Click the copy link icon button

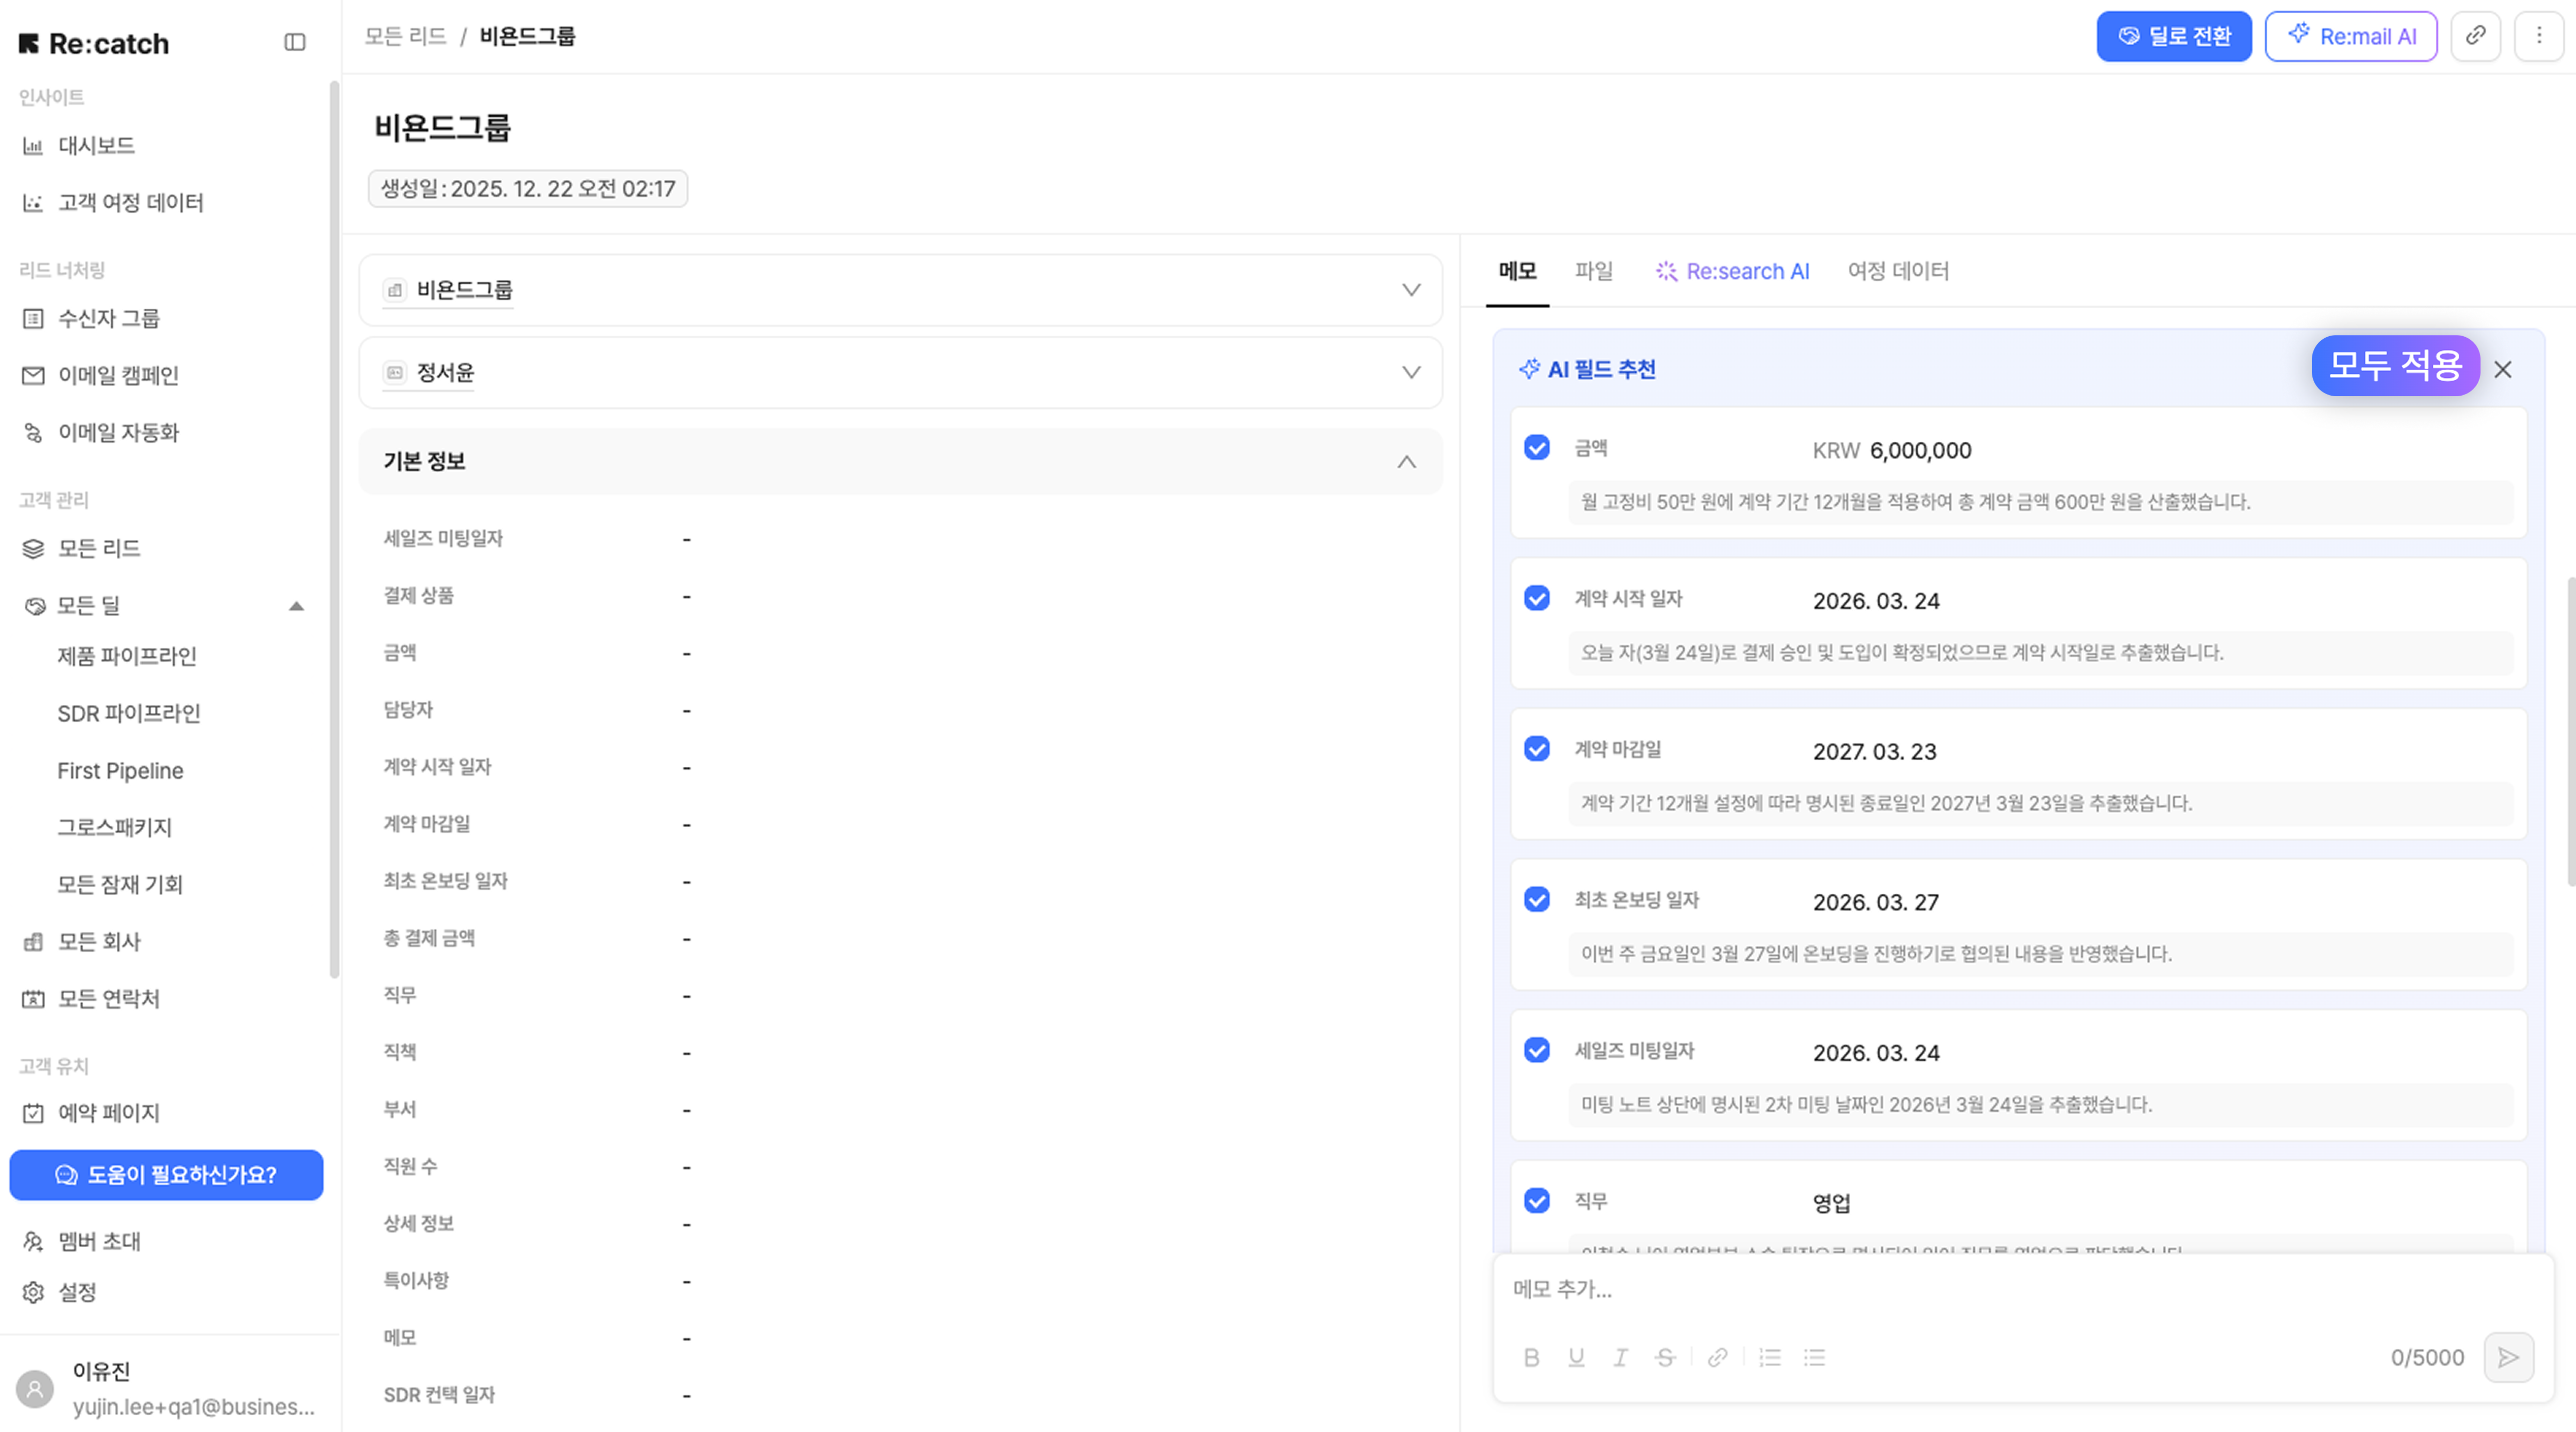tap(2475, 36)
